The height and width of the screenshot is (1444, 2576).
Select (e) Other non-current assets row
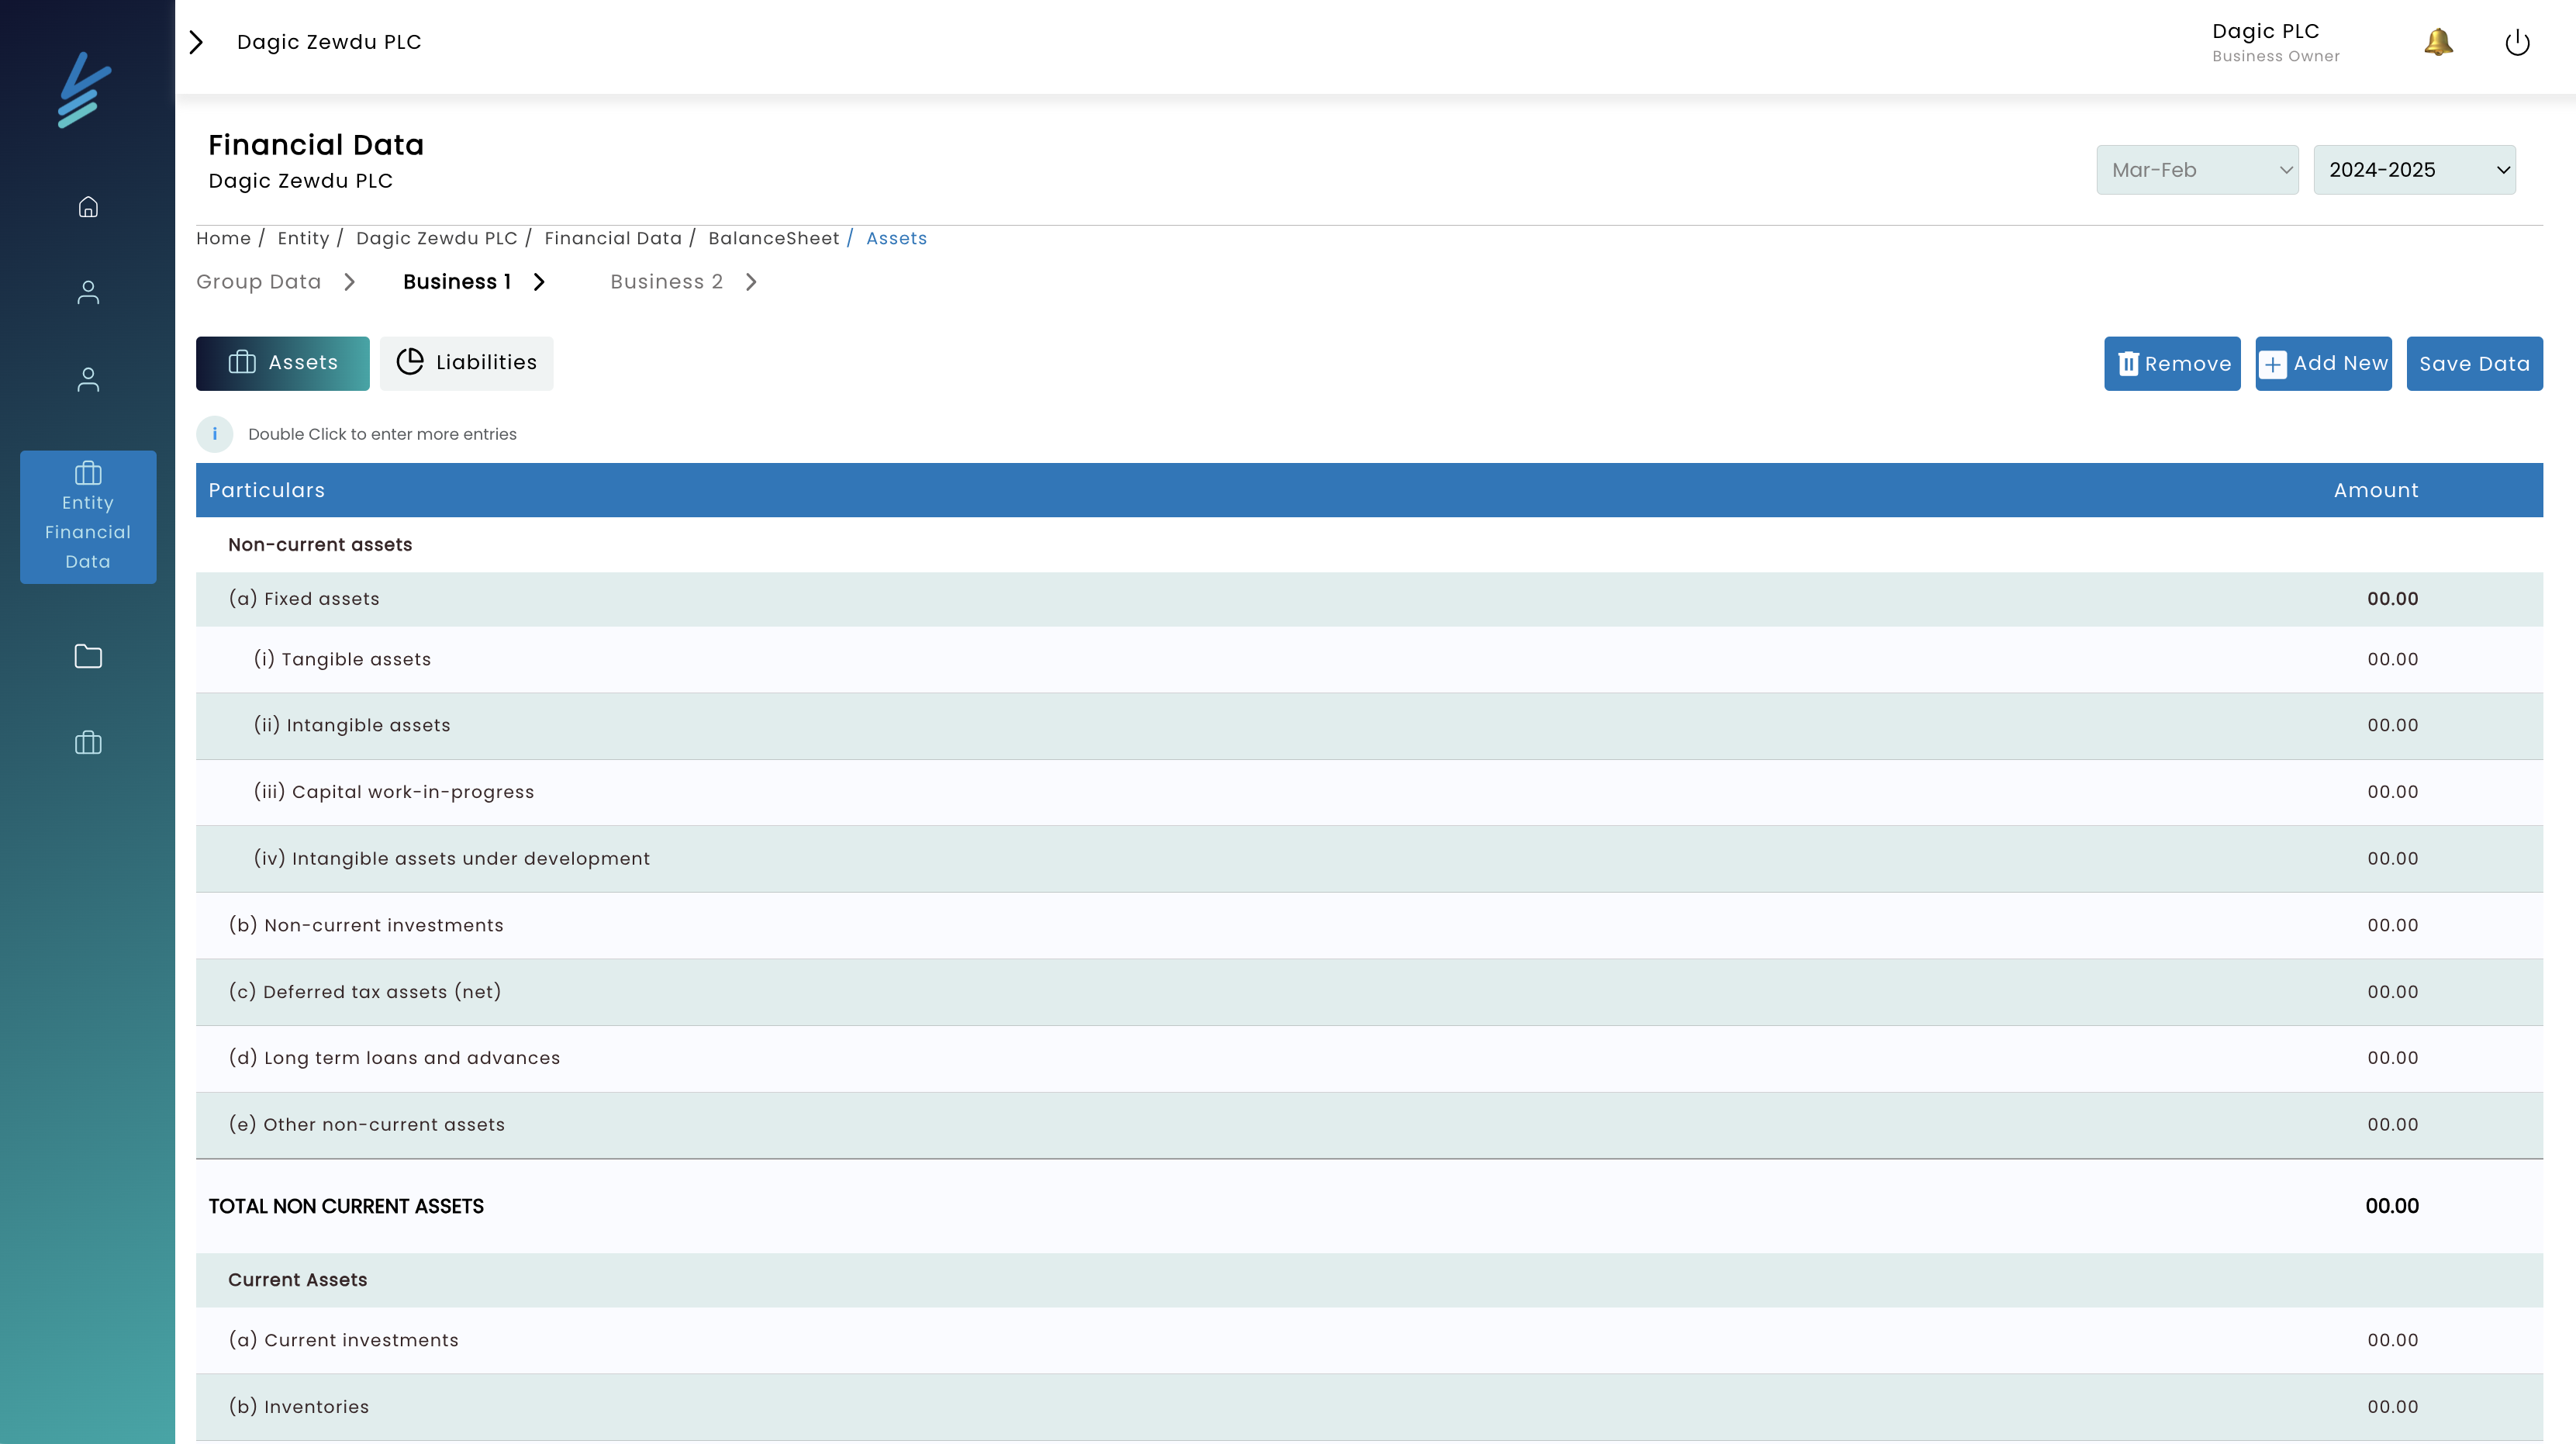1369,1125
